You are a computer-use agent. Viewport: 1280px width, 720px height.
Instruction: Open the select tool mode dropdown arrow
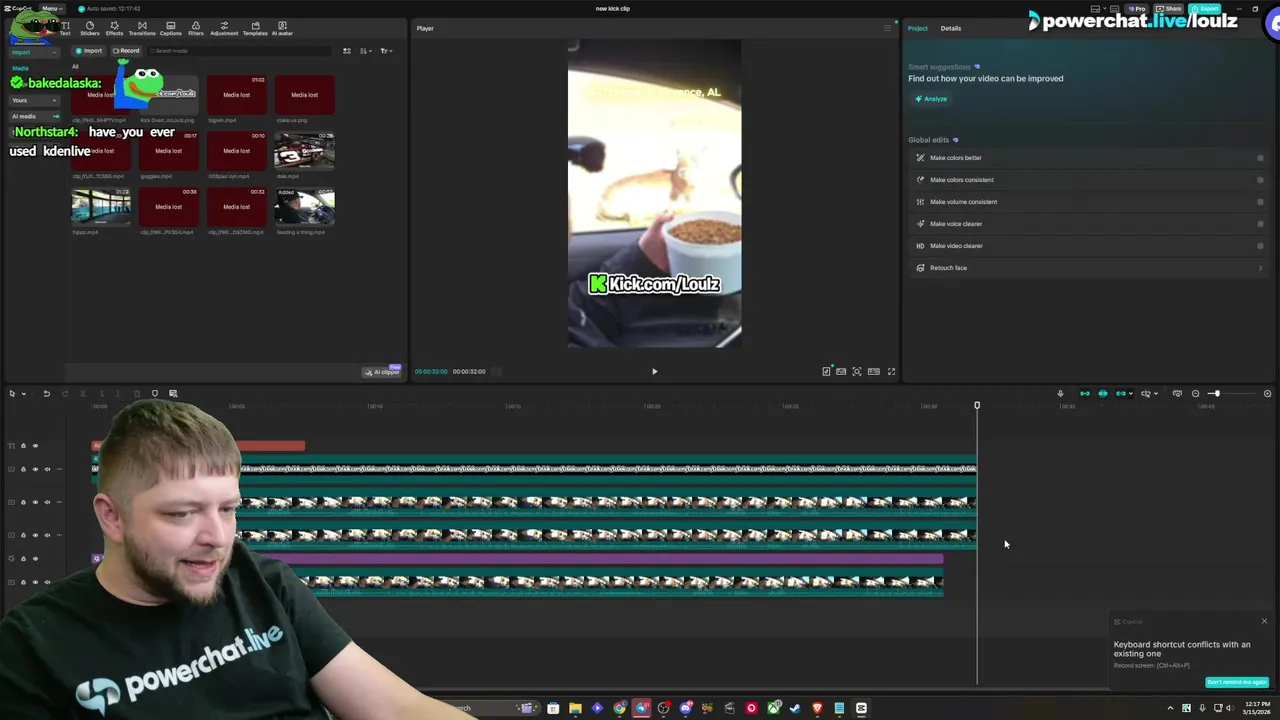[x=24, y=393]
